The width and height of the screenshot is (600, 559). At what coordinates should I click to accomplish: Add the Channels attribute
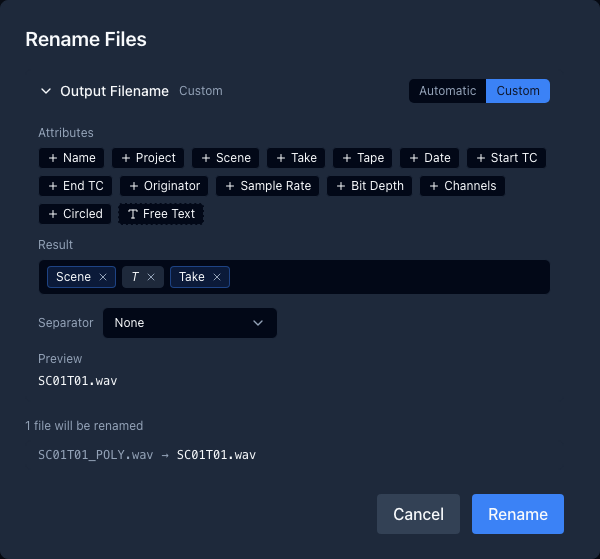462,186
